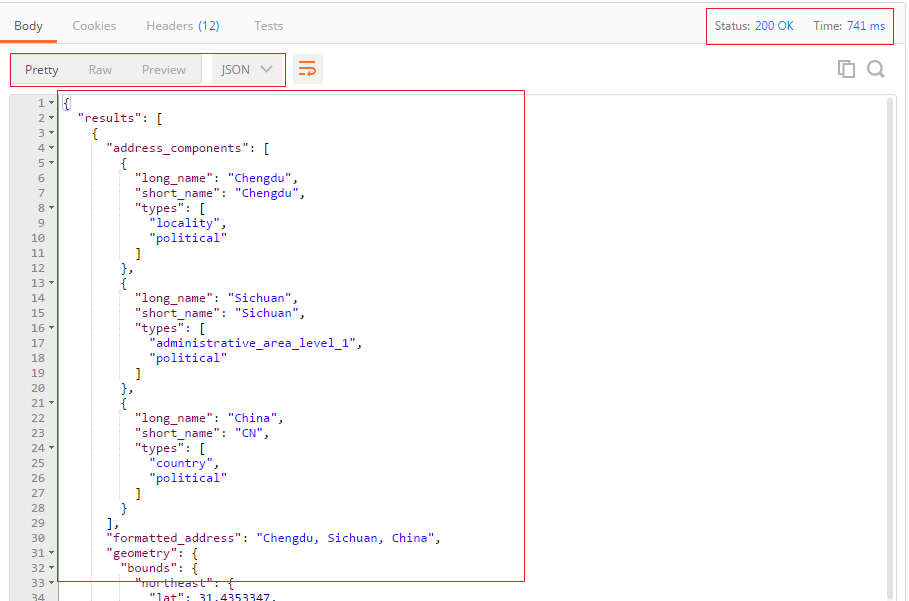The image size is (909, 601).
Task: Select the Preview view mode
Action: [163, 70]
